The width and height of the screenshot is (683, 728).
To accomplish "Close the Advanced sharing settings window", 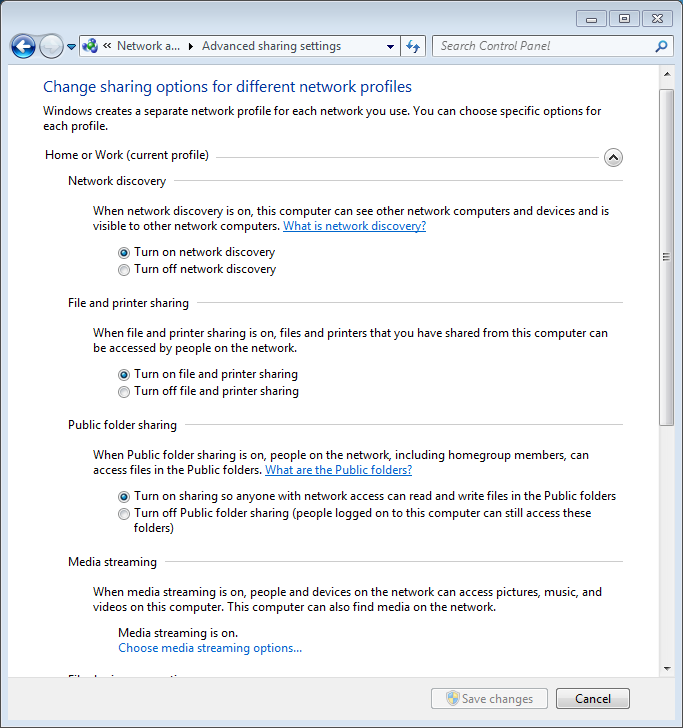I will [x=657, y=19].
